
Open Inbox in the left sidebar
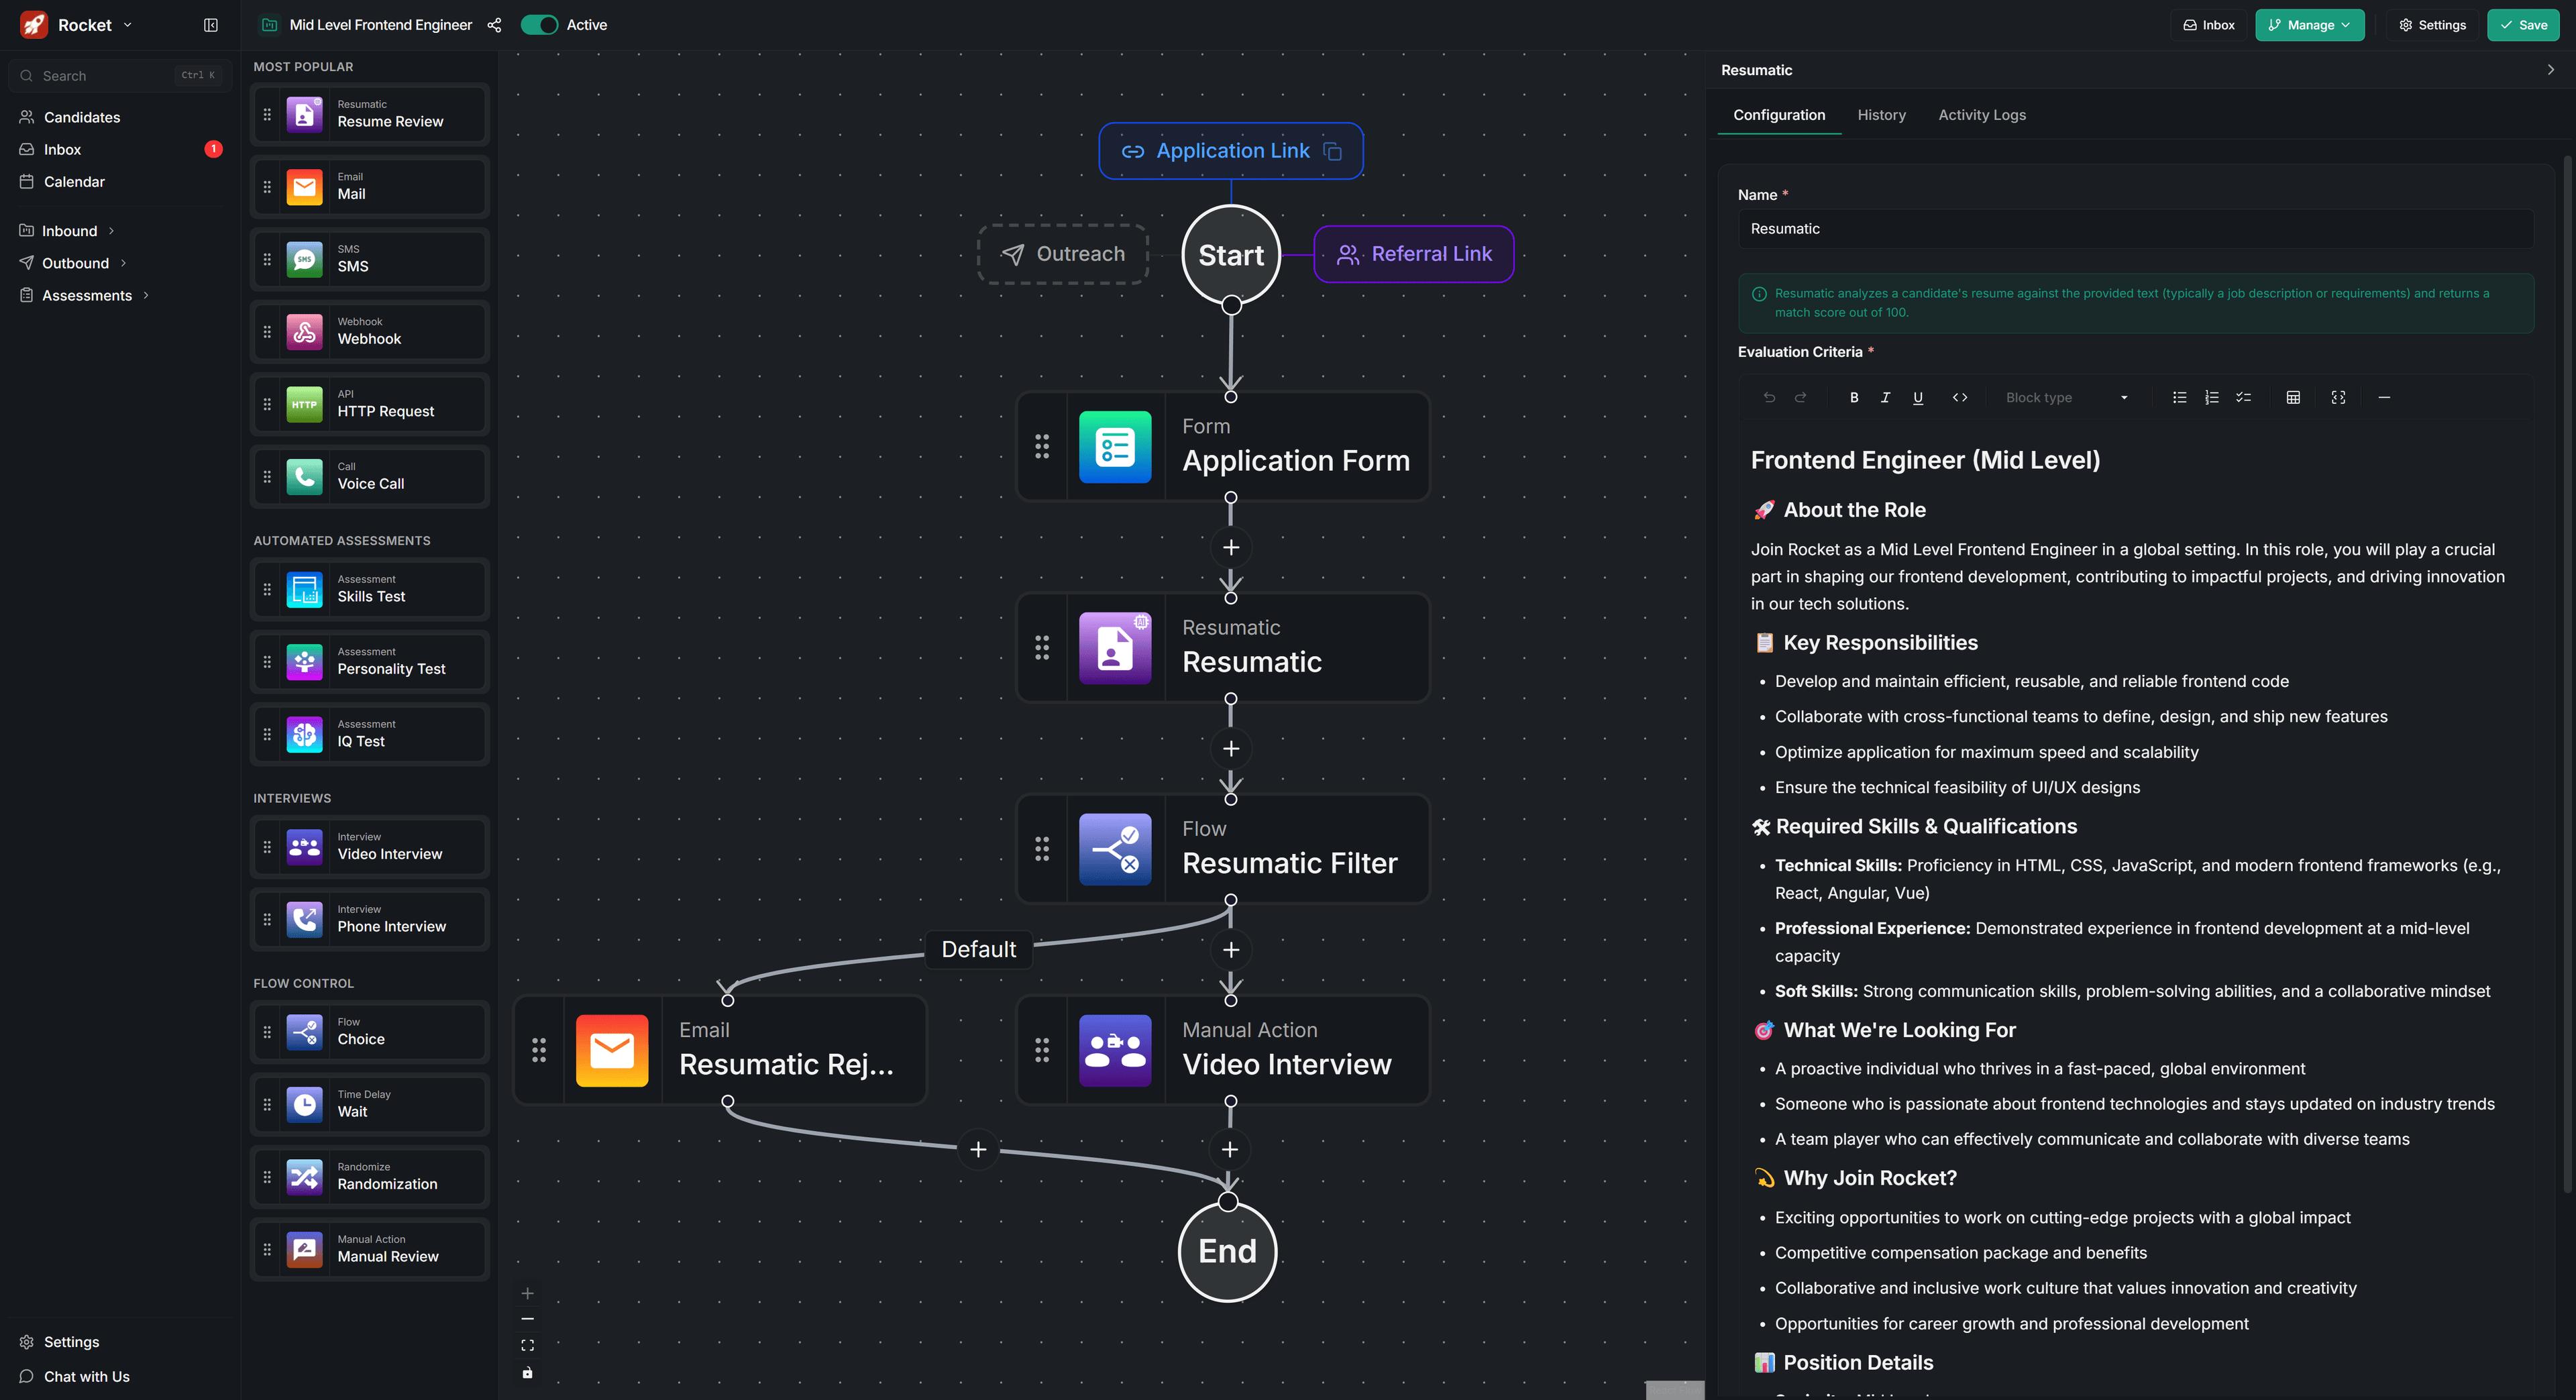coord(62,149)
